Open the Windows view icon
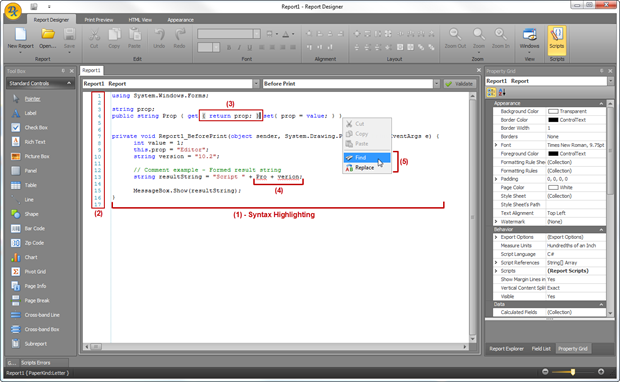This screenshot has height=382, width=620. (529, 35)
